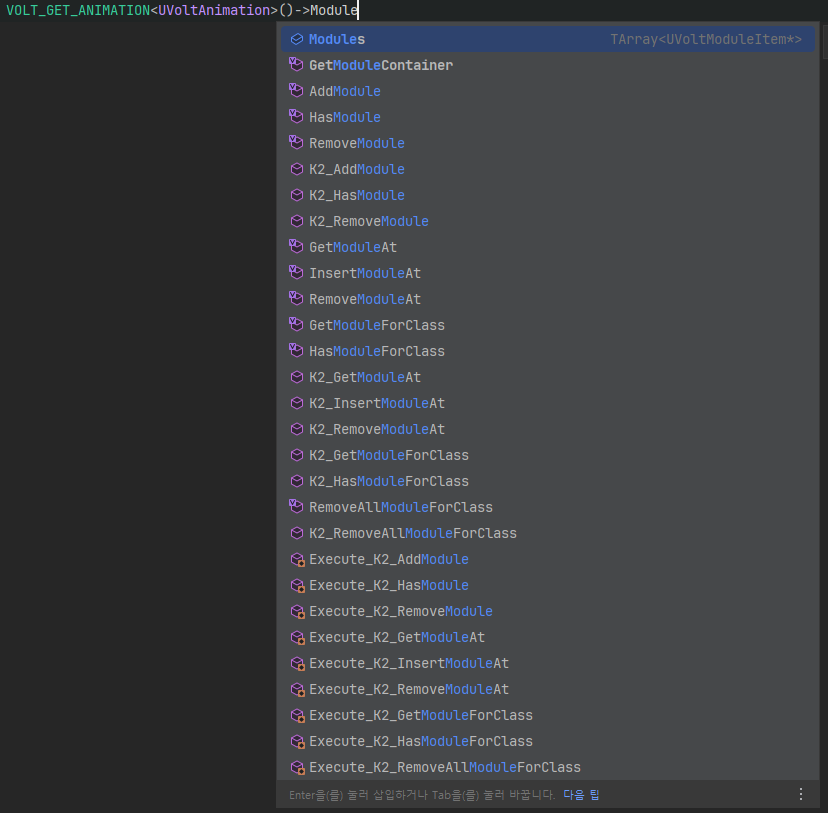The height and width of the screenshot is (813, 828).
Task: Pick K2_InsertModuleAt from the list
Action: pyautogui.click(x=376, y=403)
